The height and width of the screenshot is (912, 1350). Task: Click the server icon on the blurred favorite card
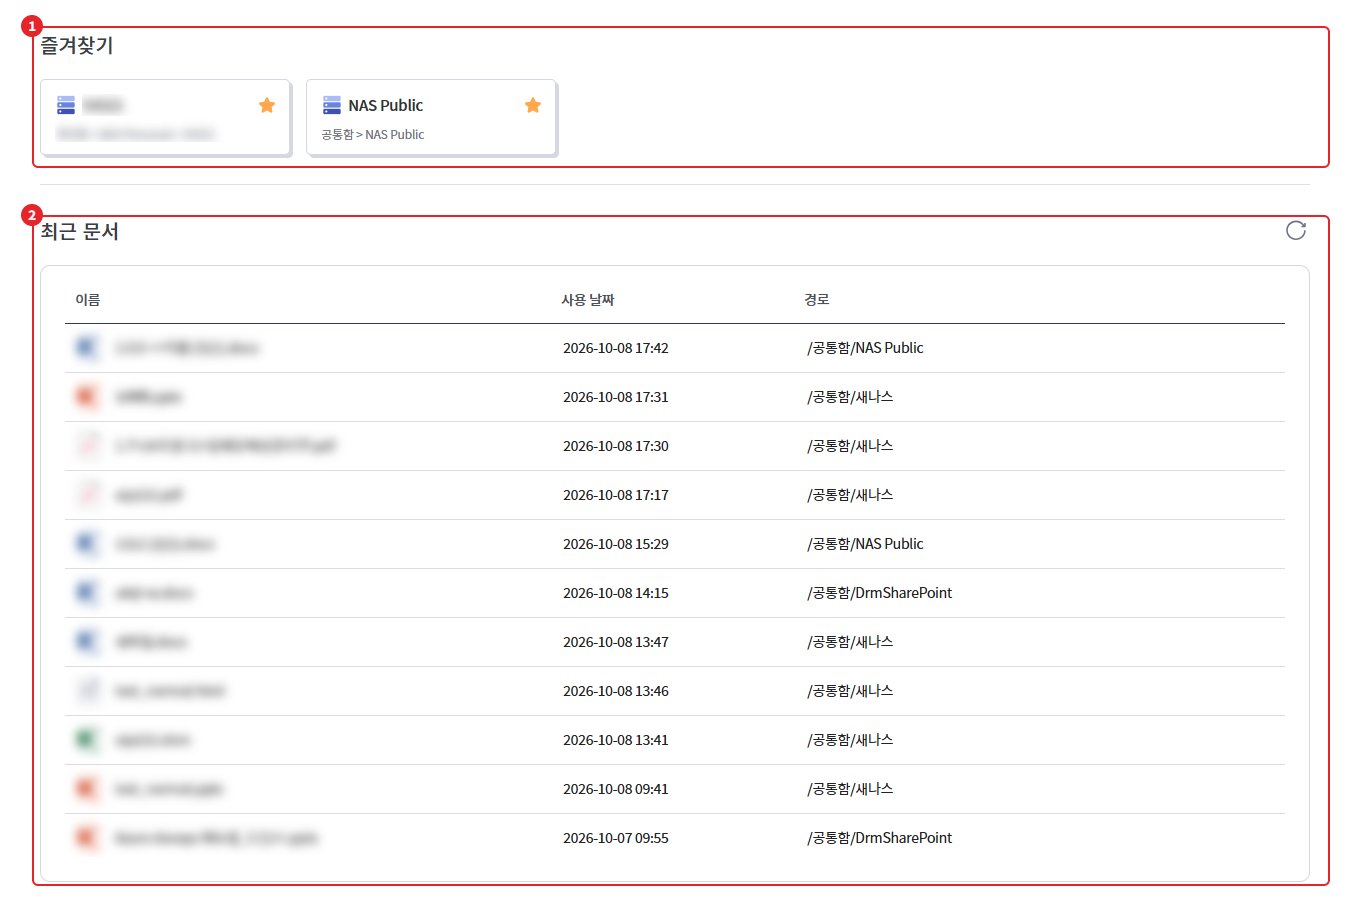coord(66,105)
